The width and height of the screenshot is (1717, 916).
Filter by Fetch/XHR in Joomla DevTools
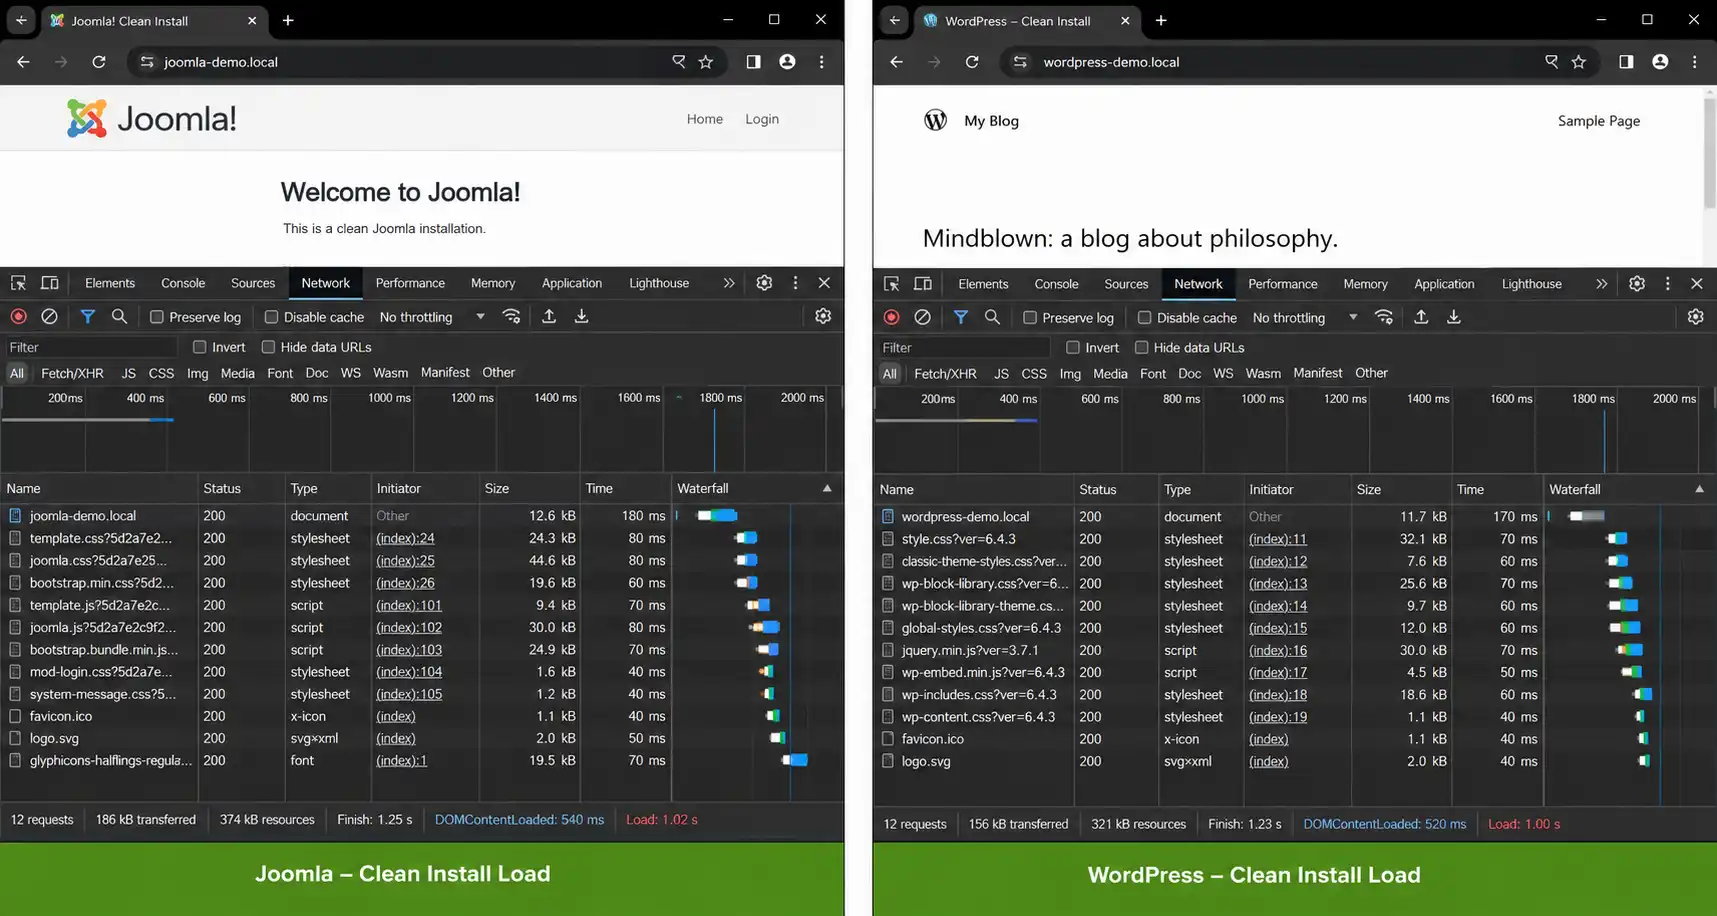tap(72, 373)
